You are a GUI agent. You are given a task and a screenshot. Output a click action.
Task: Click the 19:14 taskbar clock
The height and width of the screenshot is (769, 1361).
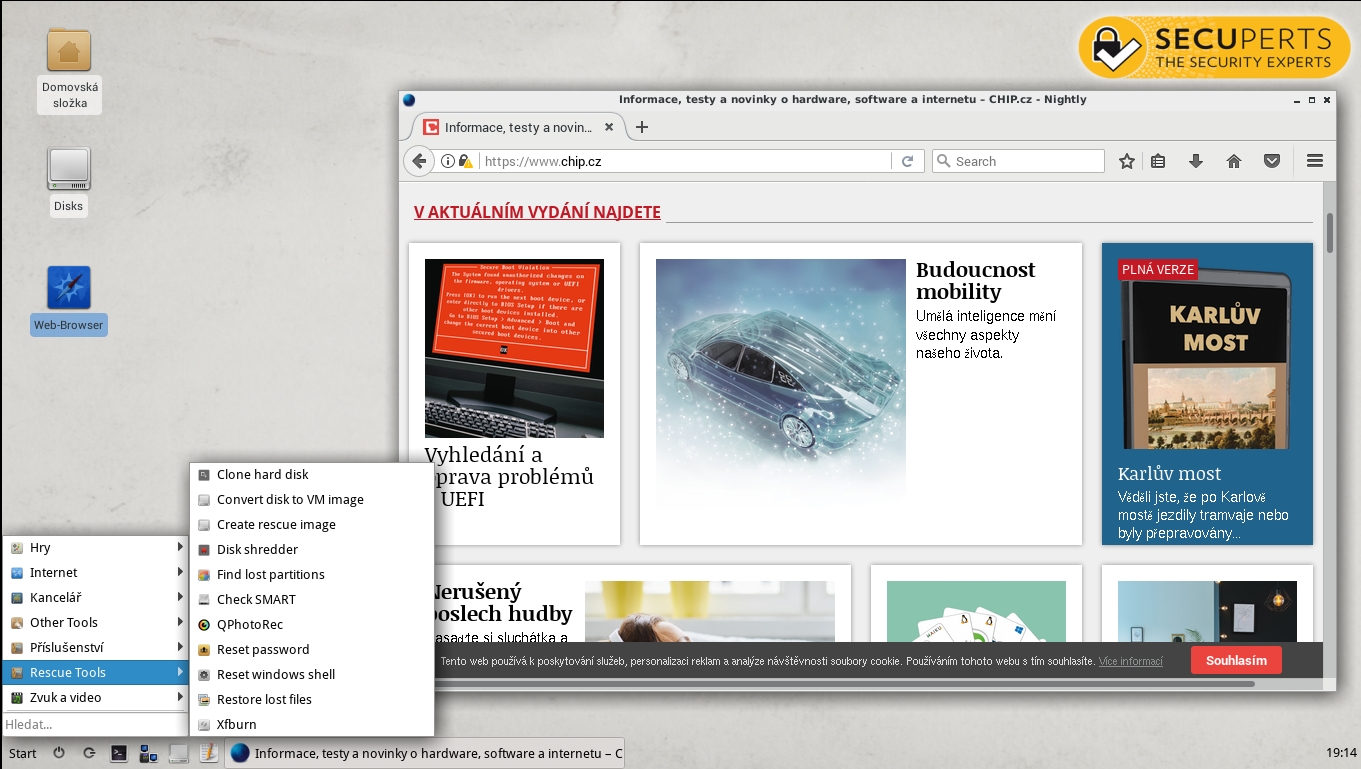click(1341, 753)
